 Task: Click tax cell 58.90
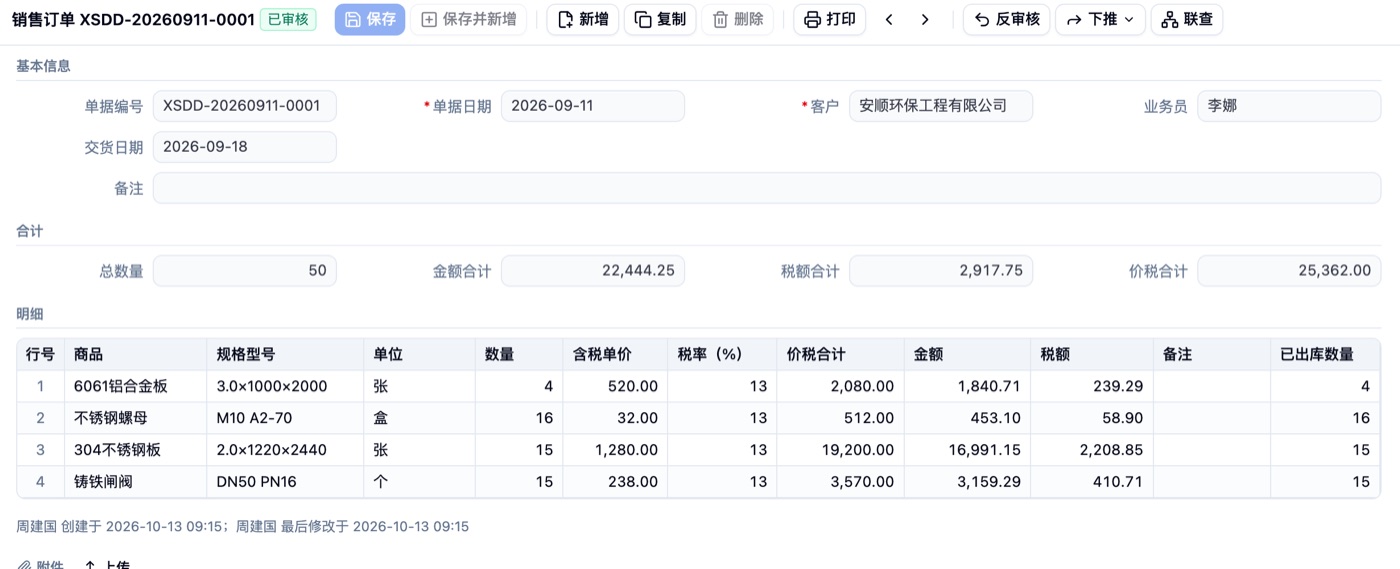pos(1092,418)
